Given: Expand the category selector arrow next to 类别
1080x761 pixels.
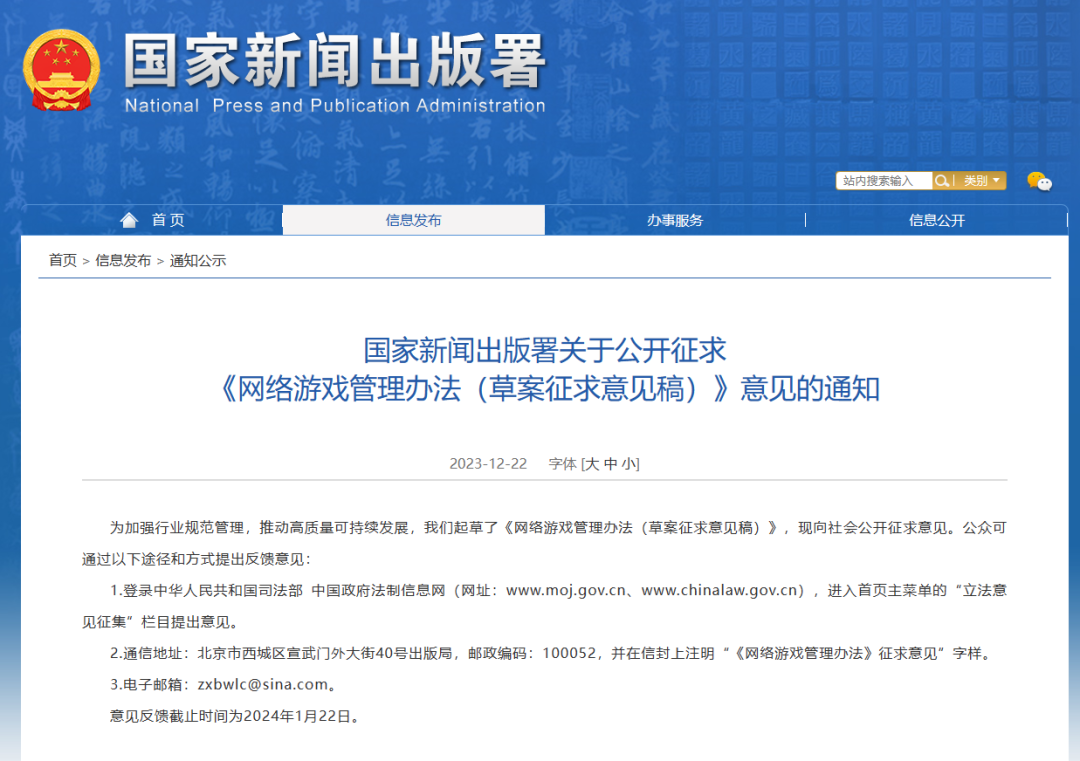Looking at the screenshot, I should tap(996, 181).
